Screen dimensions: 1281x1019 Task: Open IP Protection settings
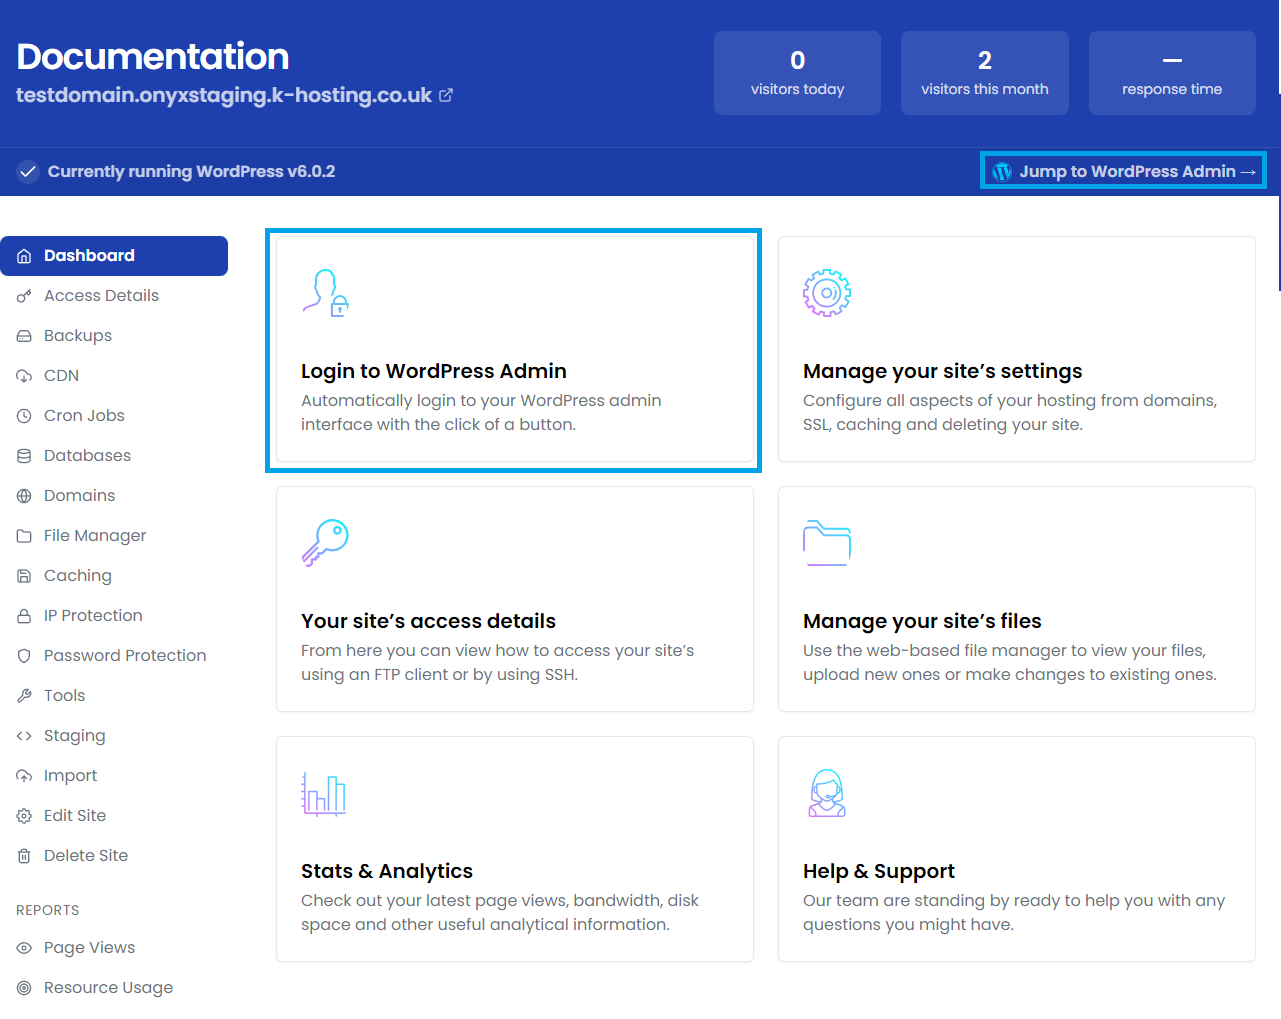(x=114, y=616)
